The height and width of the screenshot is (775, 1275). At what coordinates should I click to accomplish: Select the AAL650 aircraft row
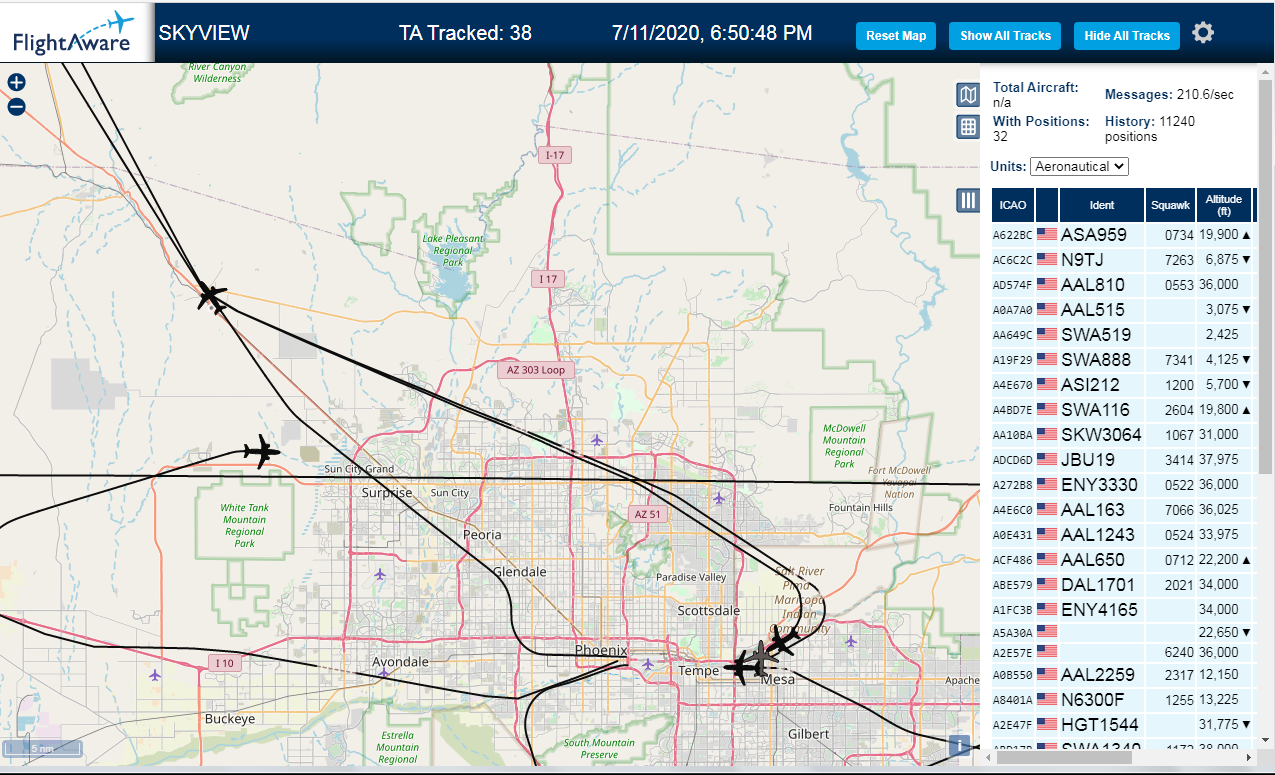1122,560
